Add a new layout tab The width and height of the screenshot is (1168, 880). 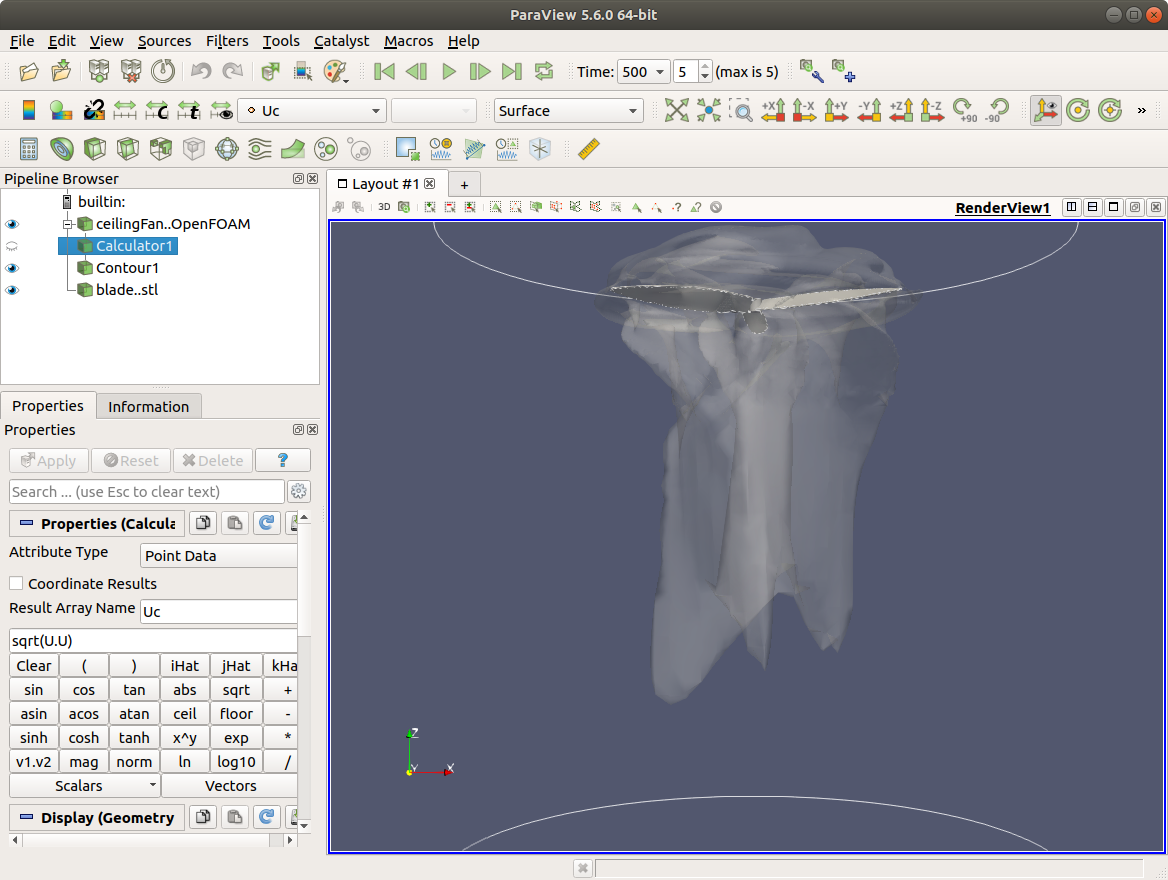click(464, 185)
